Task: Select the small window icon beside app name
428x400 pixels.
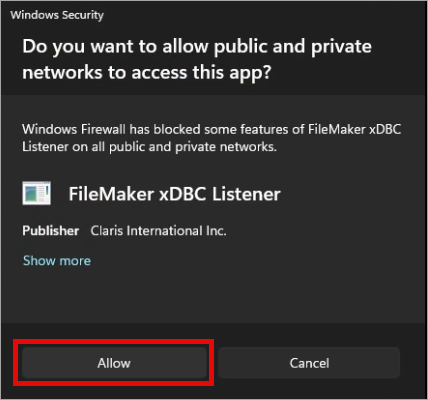Action: 36,193
